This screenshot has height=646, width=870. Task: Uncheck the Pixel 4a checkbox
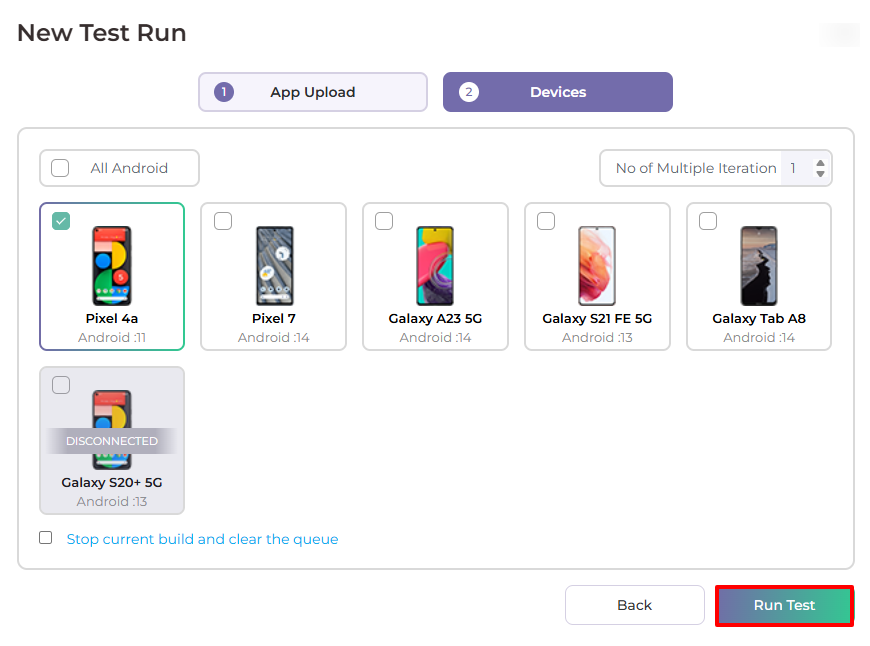pos(61,222)
